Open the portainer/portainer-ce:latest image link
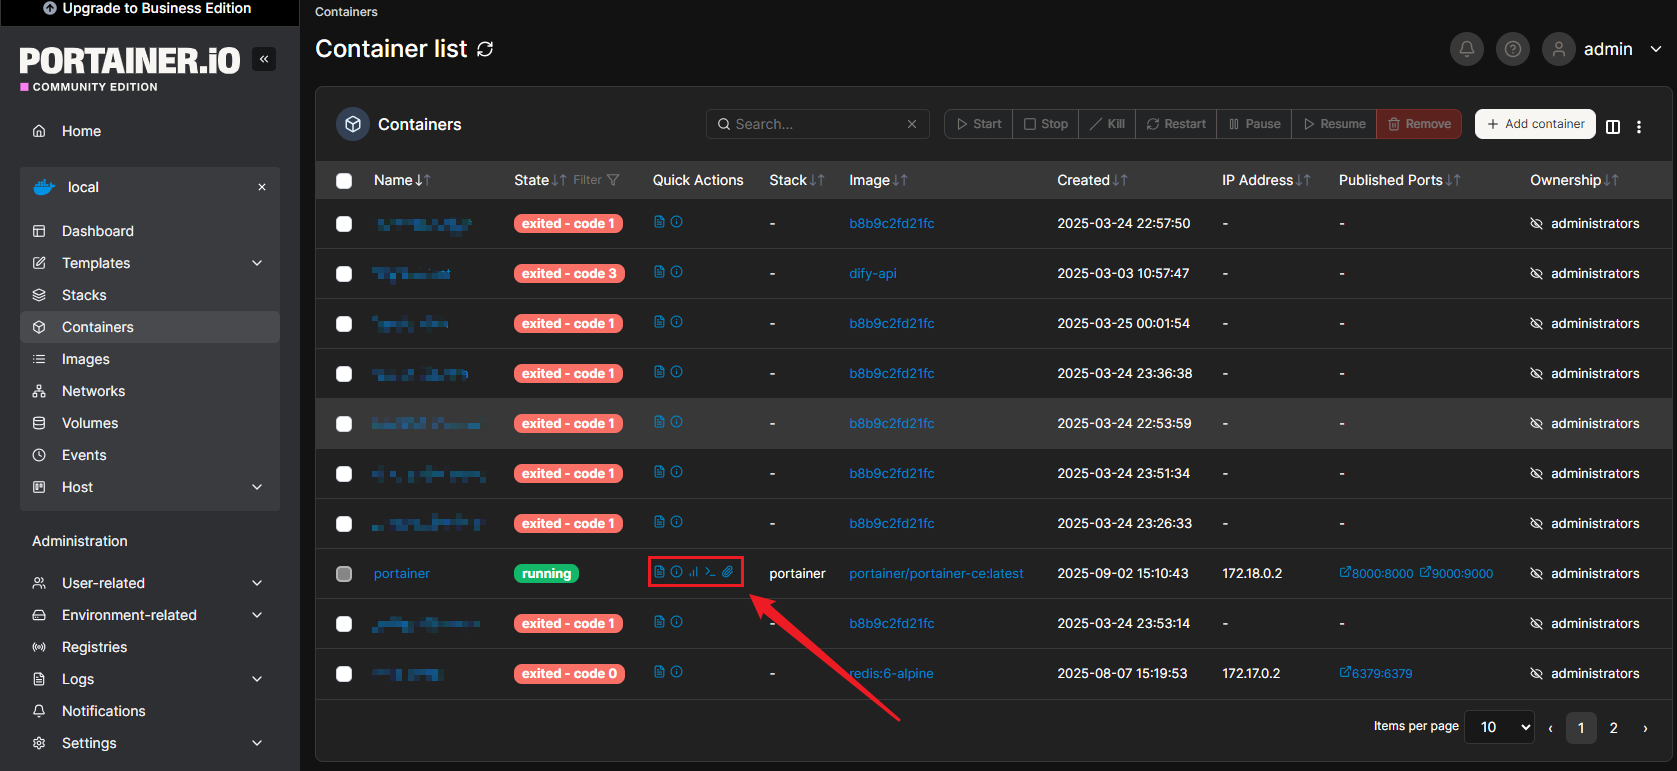 pos(936,573)
